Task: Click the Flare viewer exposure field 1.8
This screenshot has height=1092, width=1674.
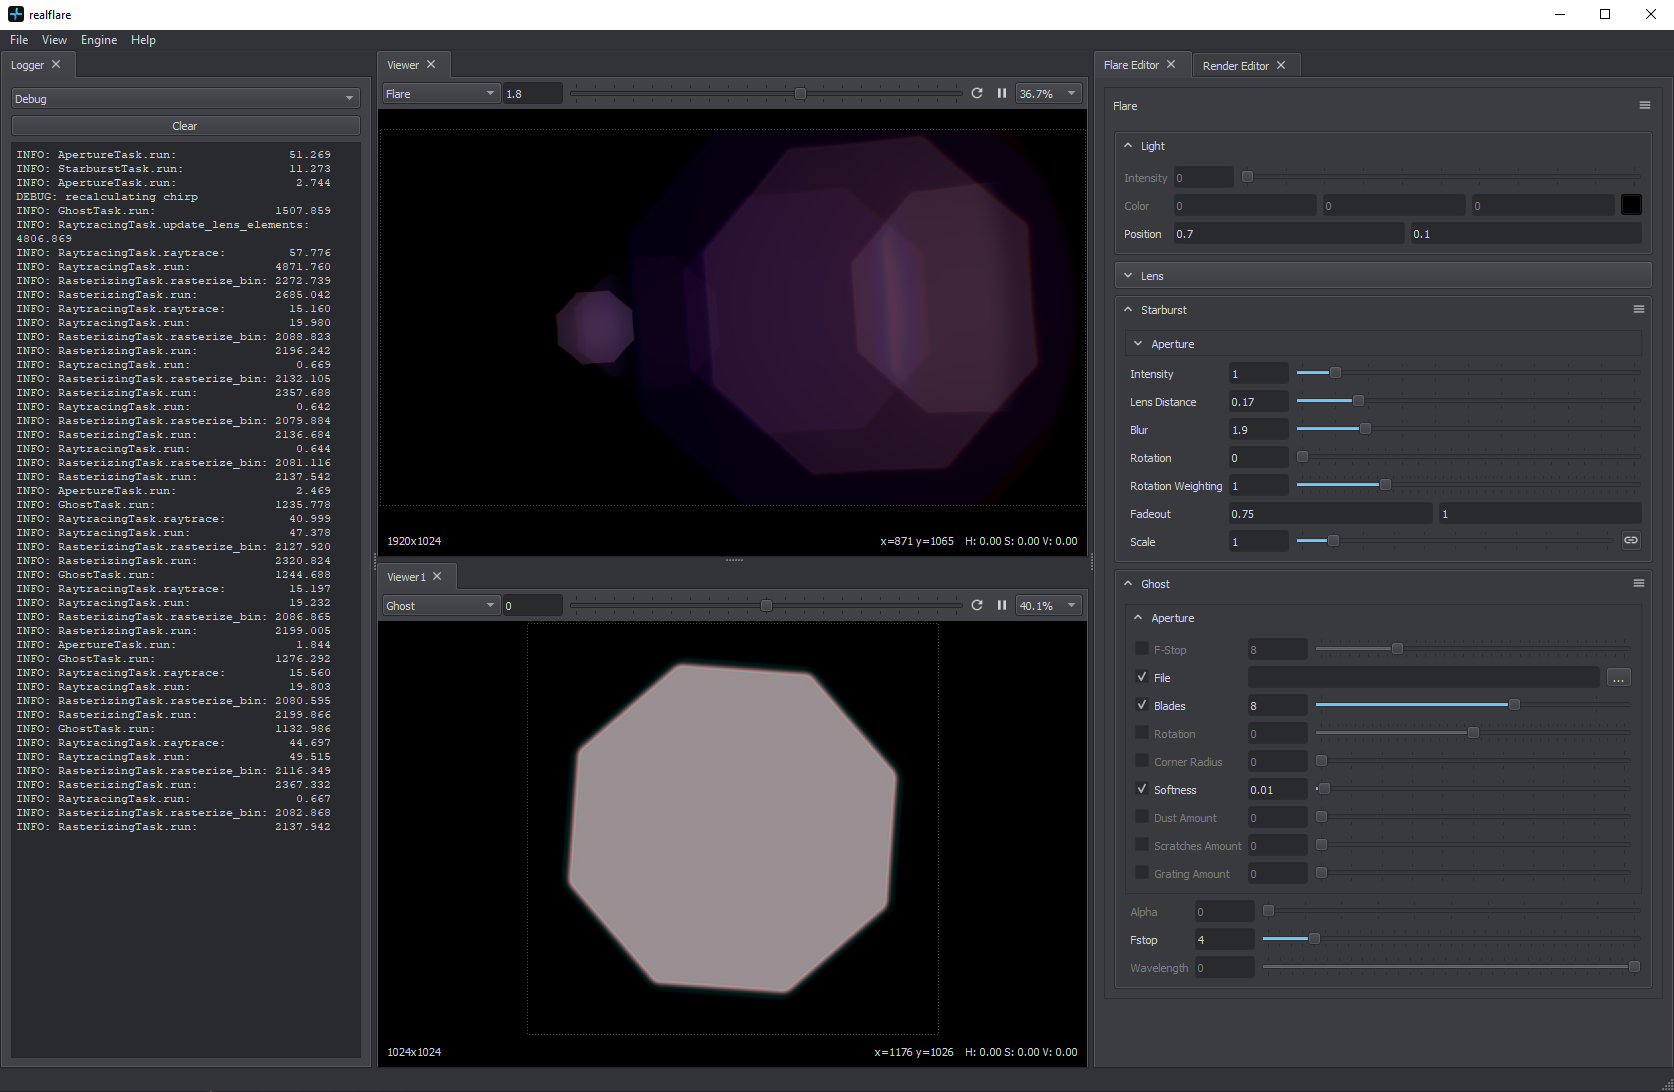Action: [x=532, y=93]
